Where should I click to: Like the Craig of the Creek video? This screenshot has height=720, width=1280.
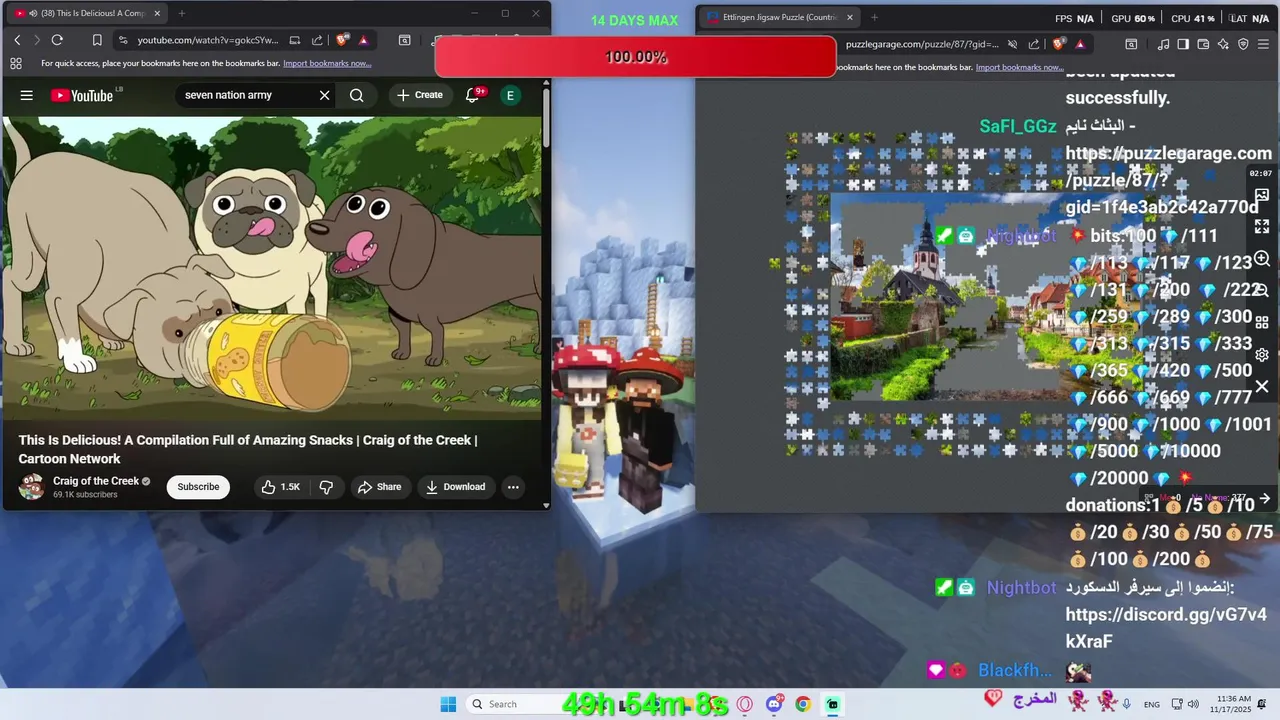280,487
